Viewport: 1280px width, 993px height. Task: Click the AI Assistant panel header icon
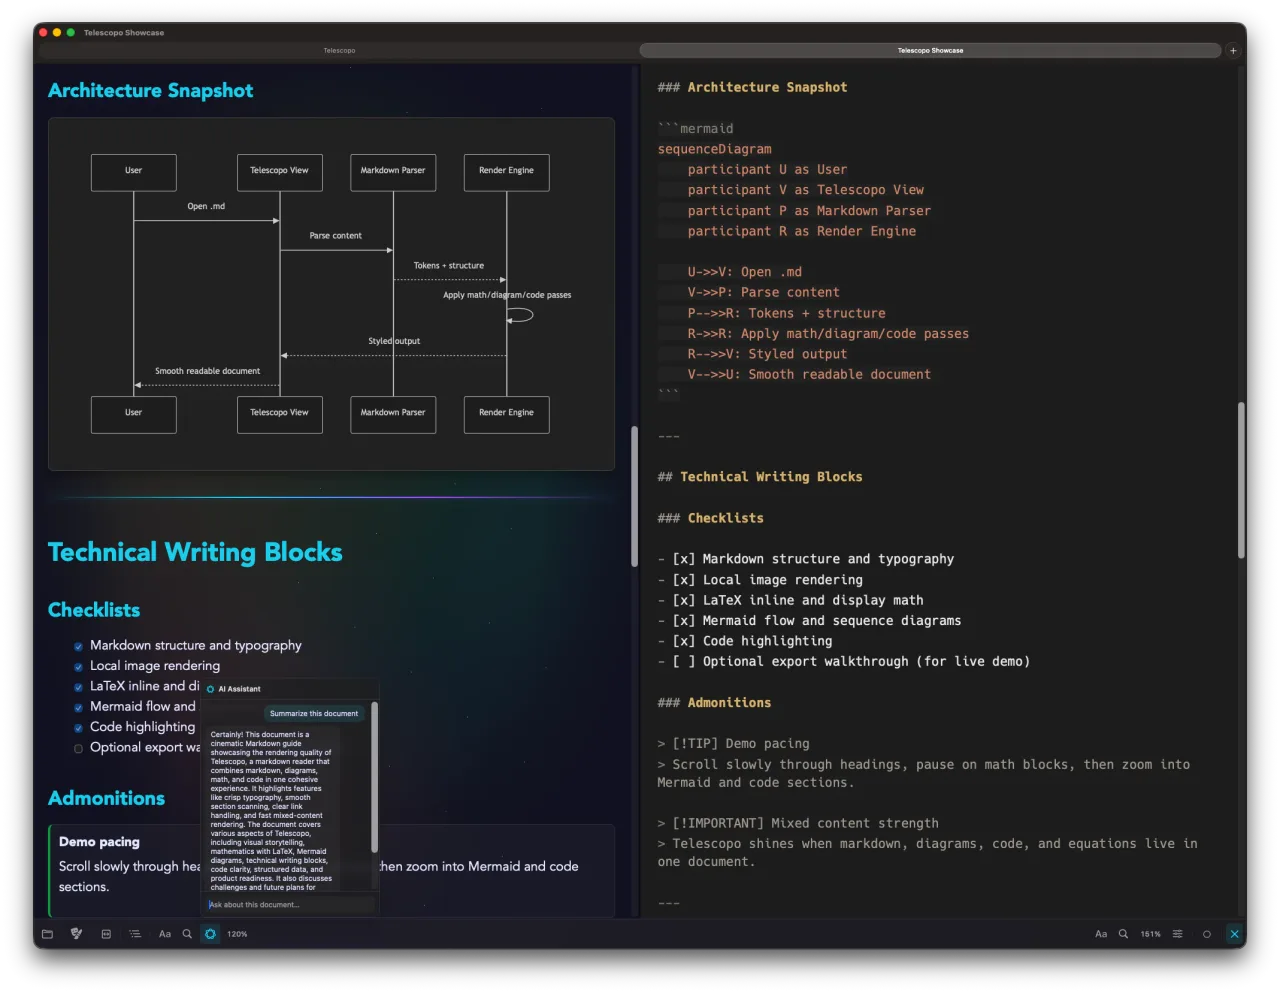click(x=211, y=689)
